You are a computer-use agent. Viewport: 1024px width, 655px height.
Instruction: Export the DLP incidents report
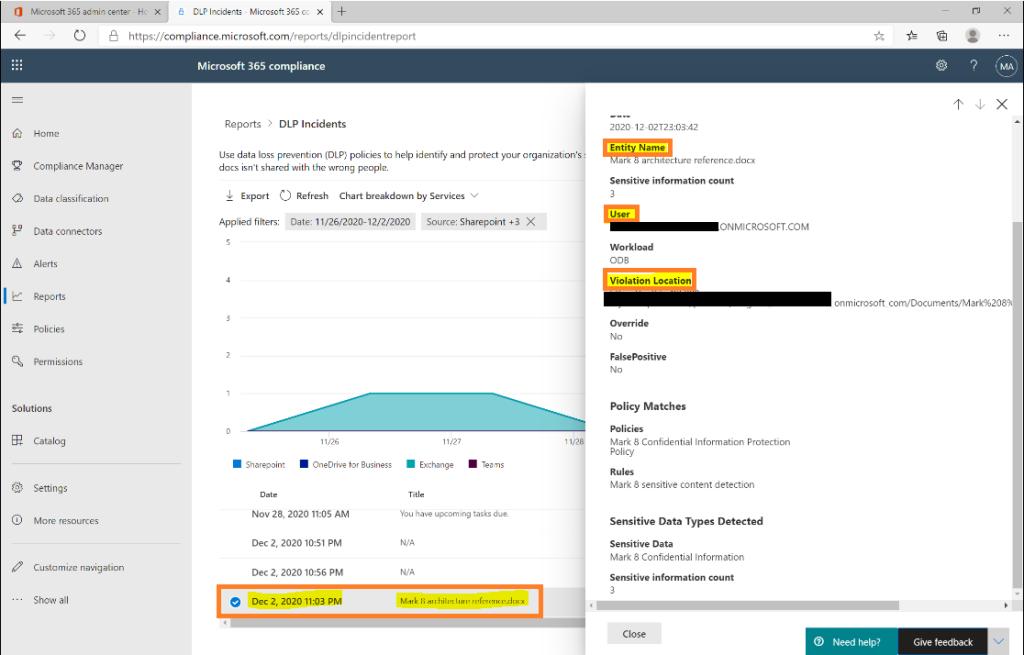247,196
